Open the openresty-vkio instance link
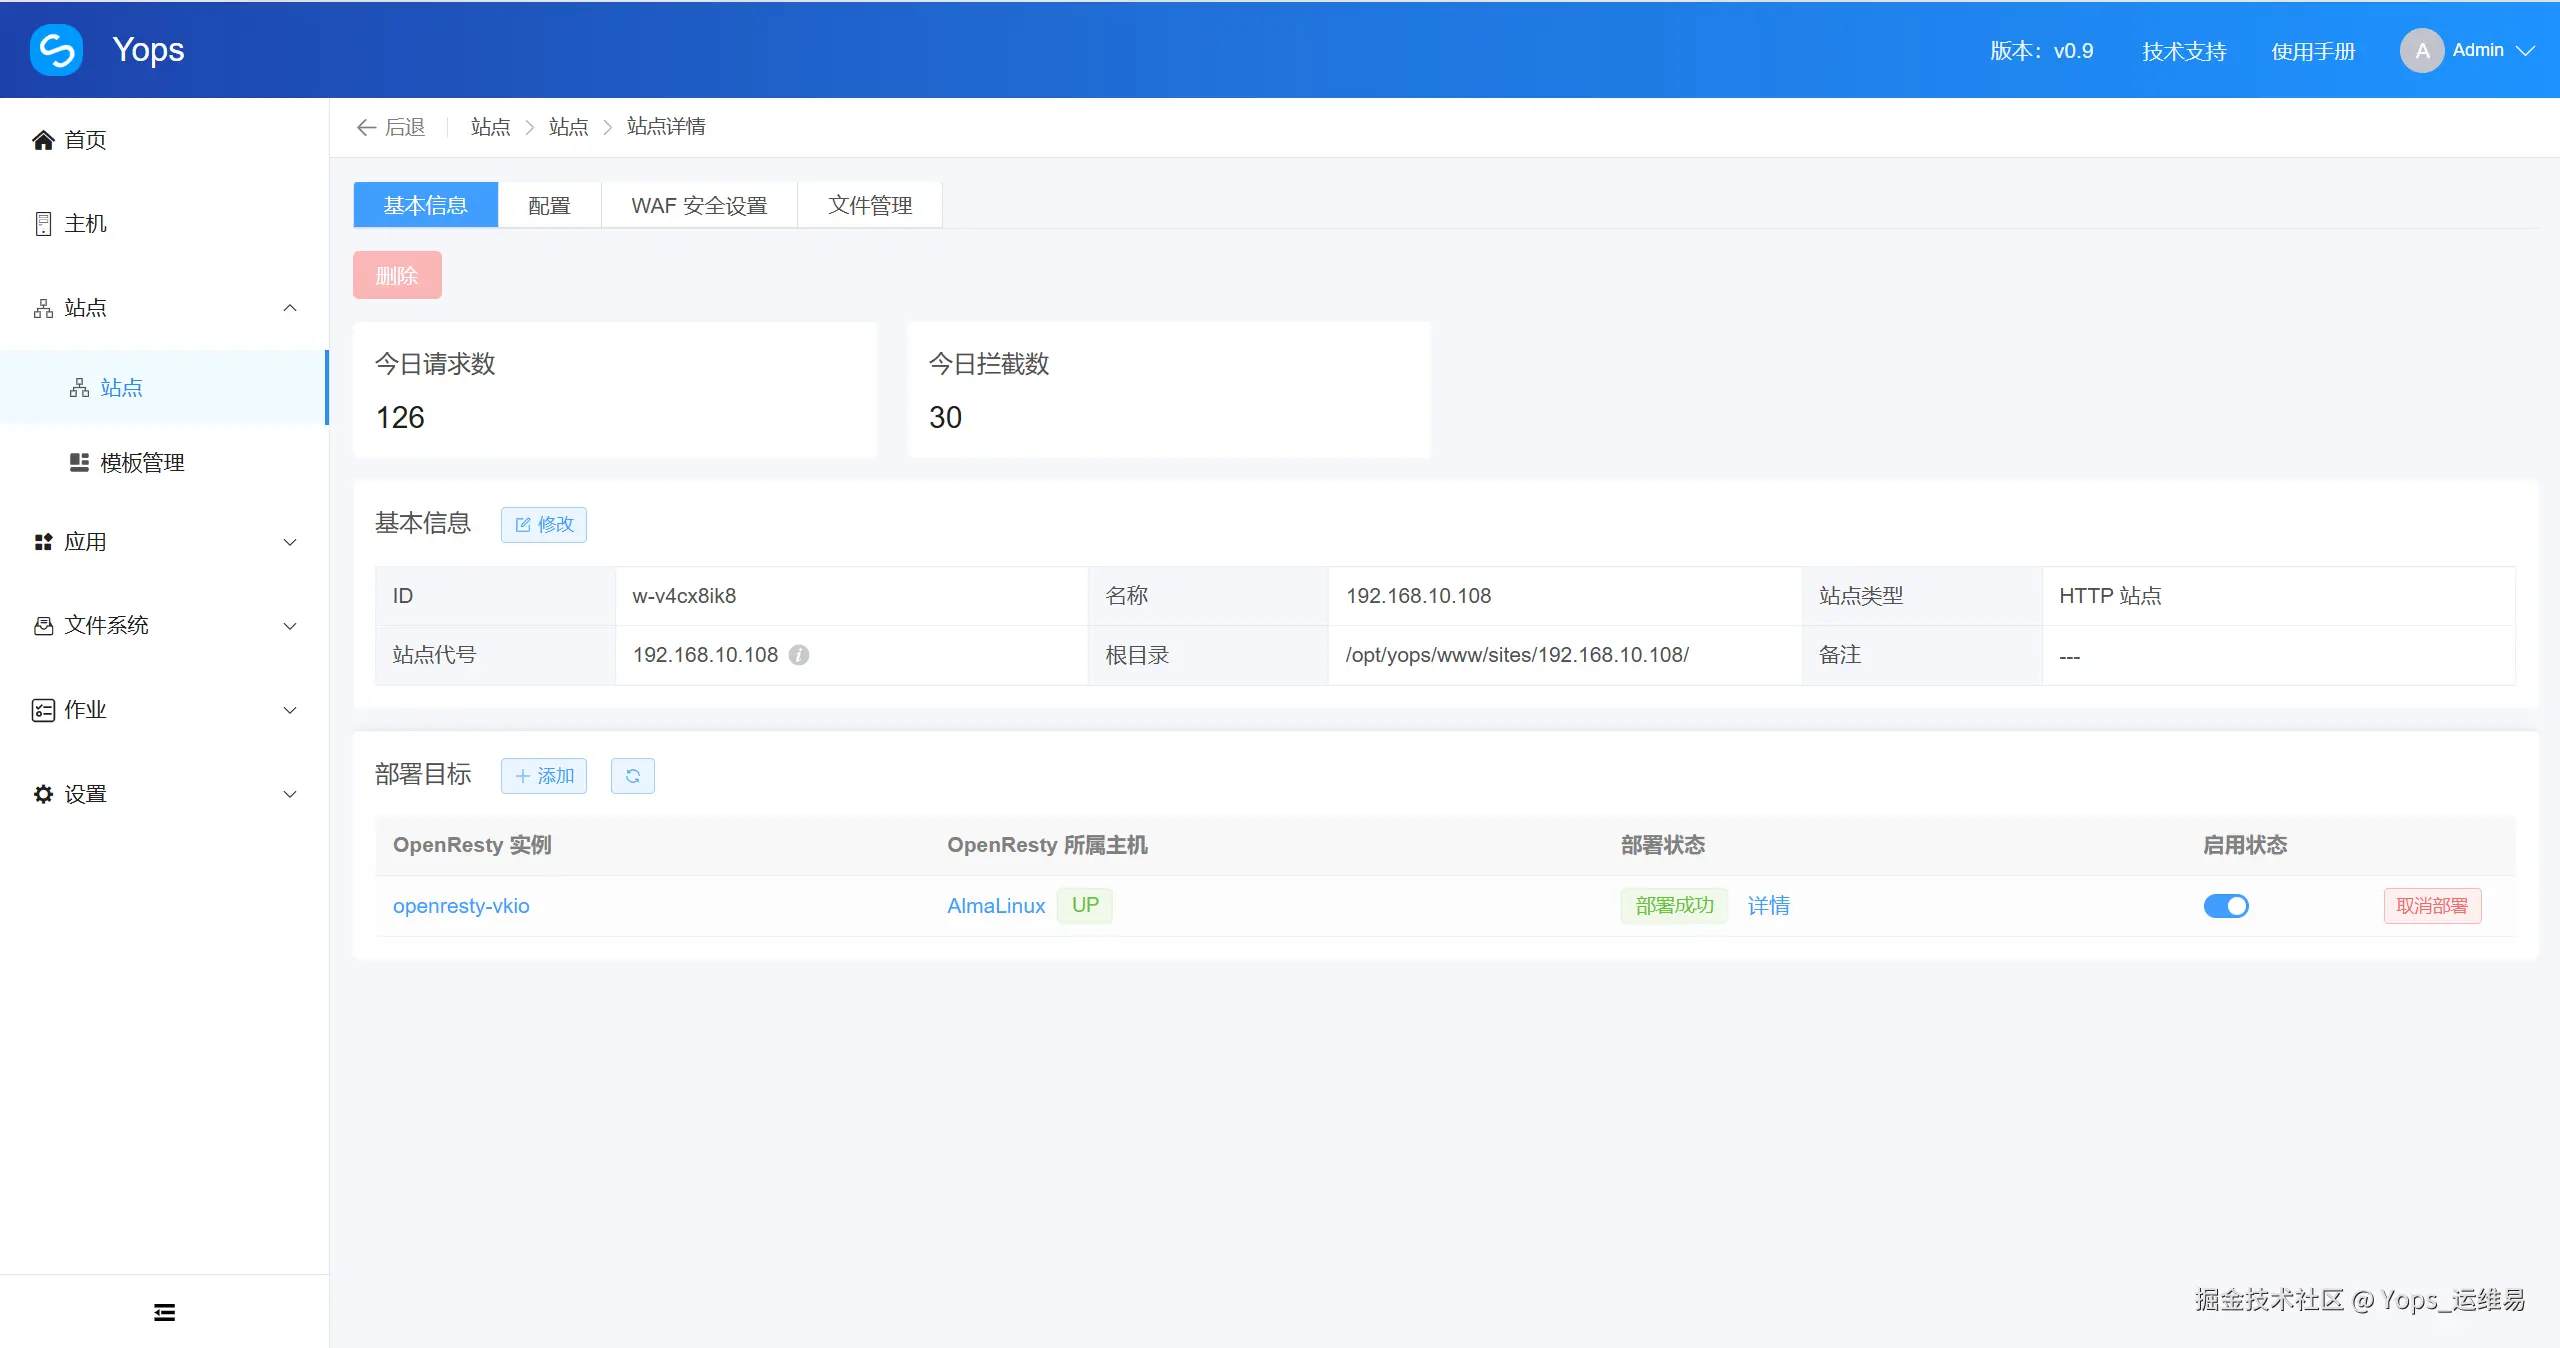The width and height of the screenshot is (2560, 1348). pyautogui.click(x=461, y=906)
